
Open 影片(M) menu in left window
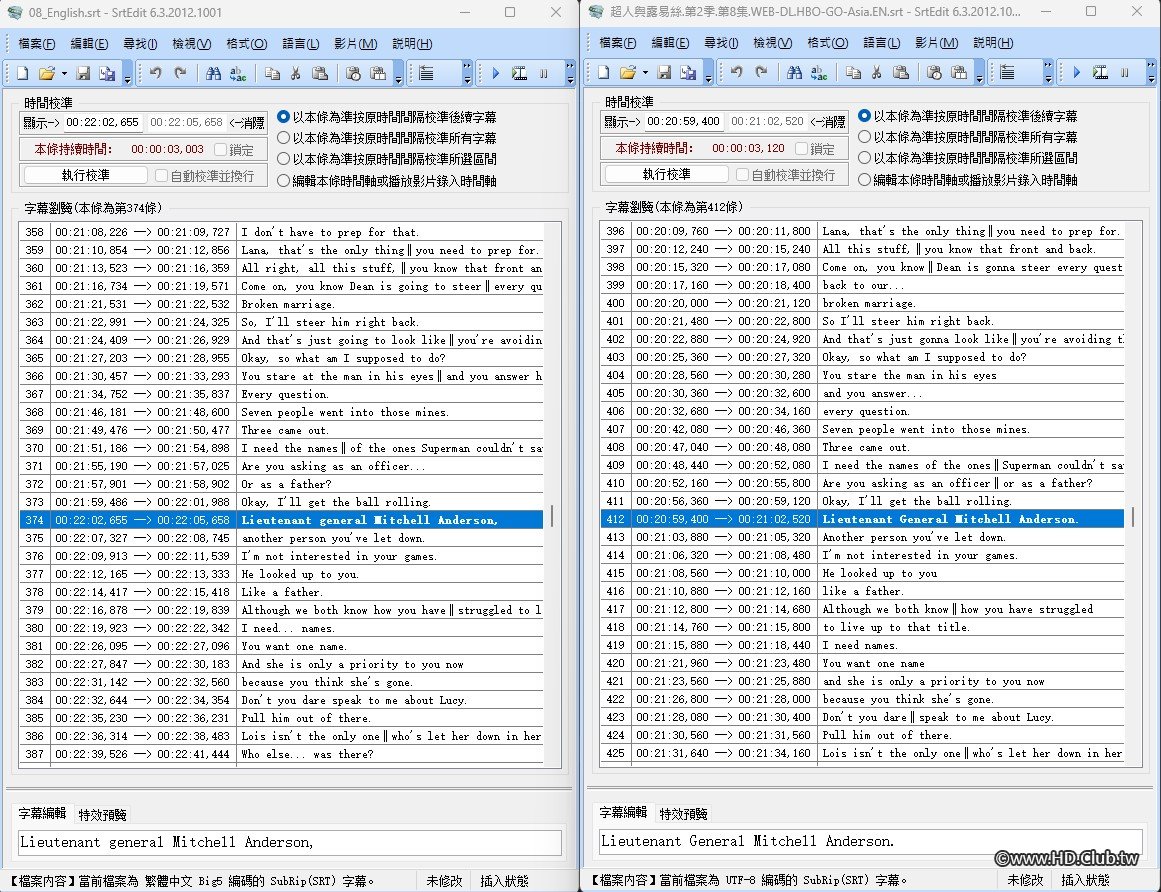(355, 44)
